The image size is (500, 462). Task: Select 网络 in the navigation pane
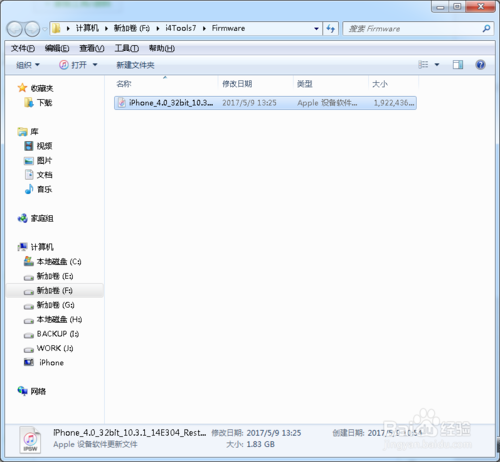[38, 392]
